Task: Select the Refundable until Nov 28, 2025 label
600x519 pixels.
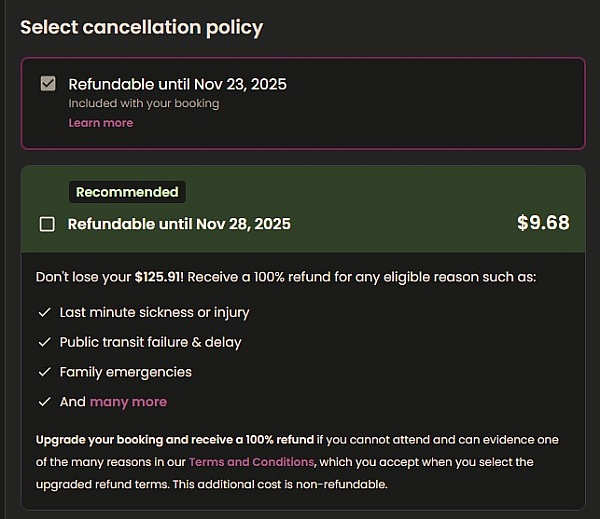Action: click(x=179, y=224)
